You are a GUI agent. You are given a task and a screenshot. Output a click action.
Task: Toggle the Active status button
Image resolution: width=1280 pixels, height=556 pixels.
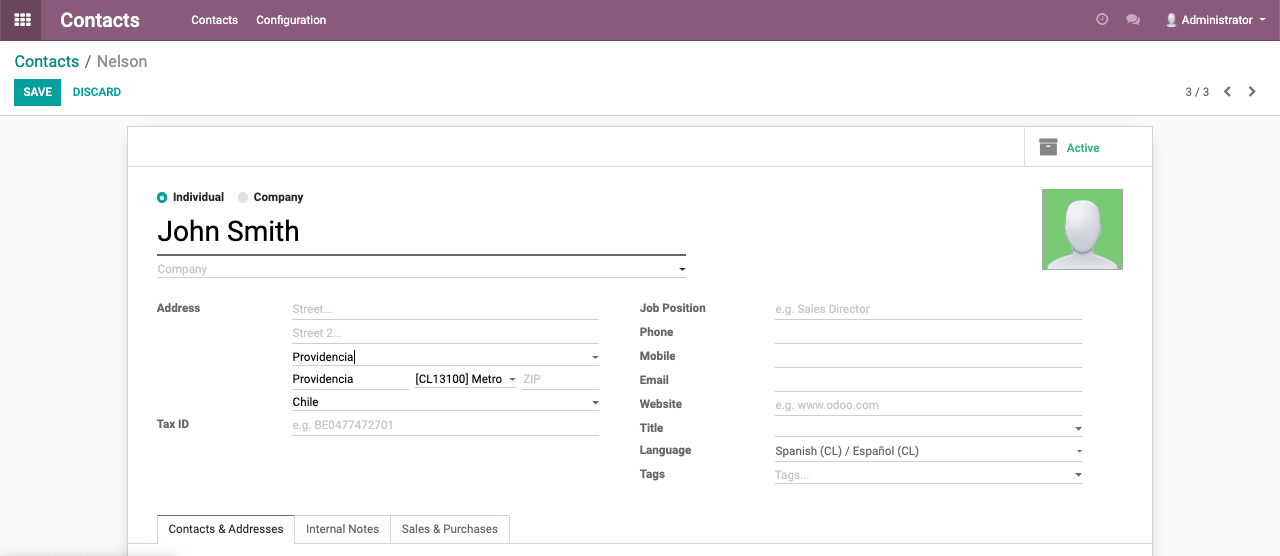point(1088,147)
